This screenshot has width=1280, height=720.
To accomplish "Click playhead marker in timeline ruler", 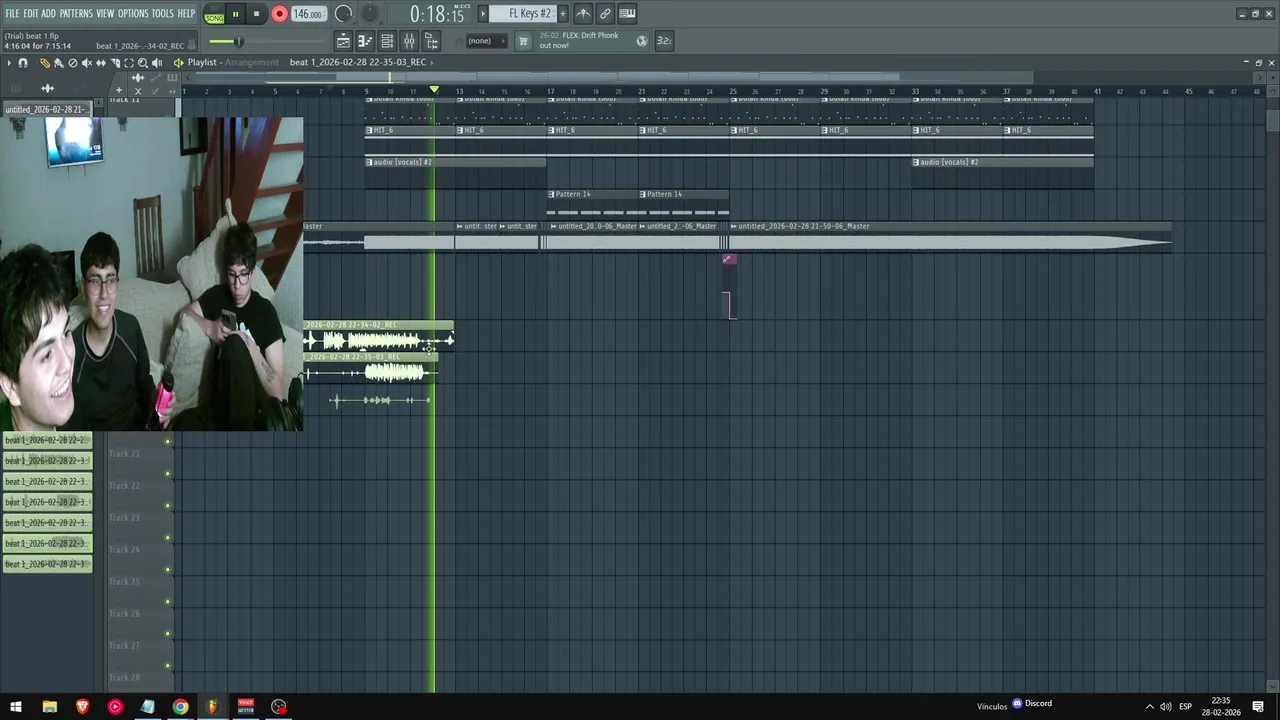I will [434, 90].
